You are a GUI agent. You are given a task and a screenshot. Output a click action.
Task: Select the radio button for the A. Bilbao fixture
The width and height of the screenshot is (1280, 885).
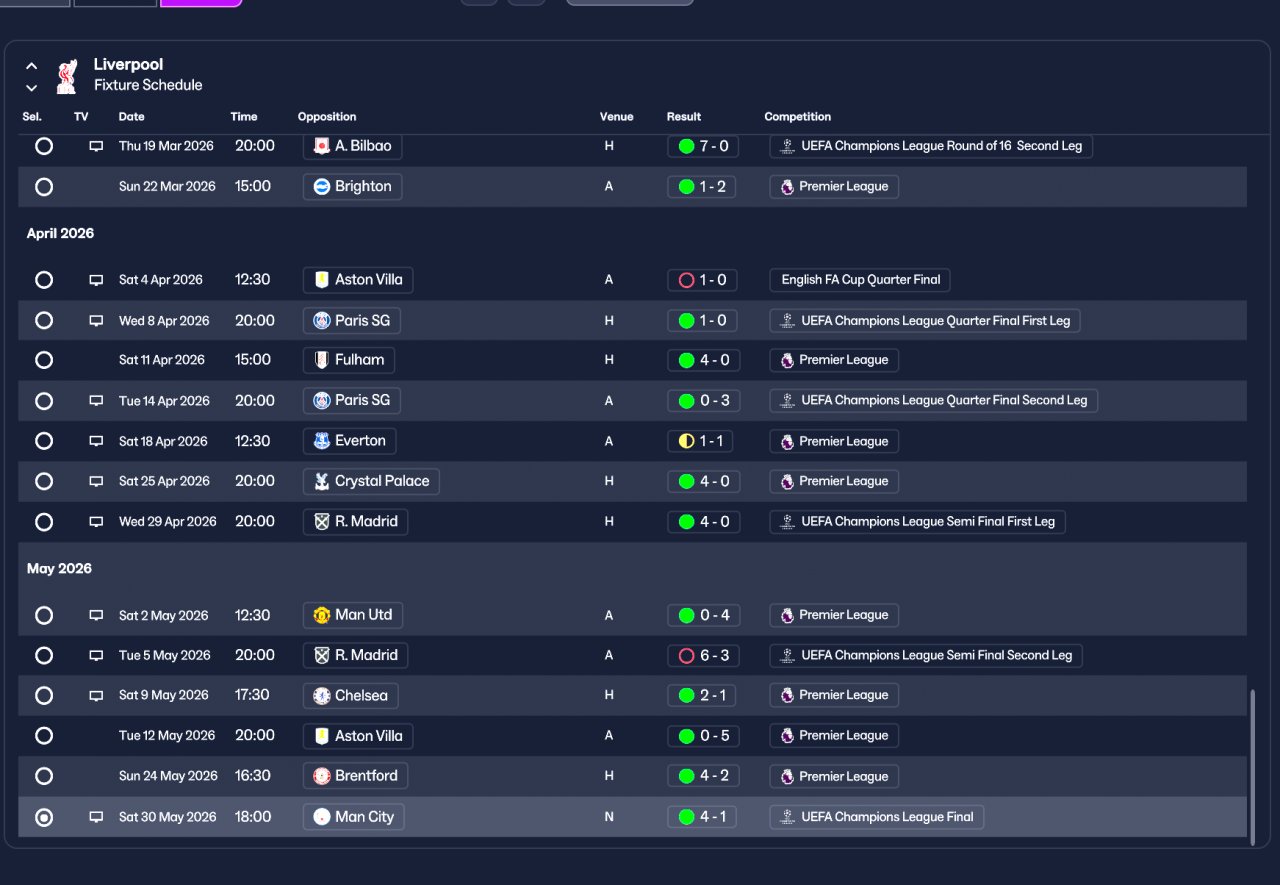(x=44, y=146)
